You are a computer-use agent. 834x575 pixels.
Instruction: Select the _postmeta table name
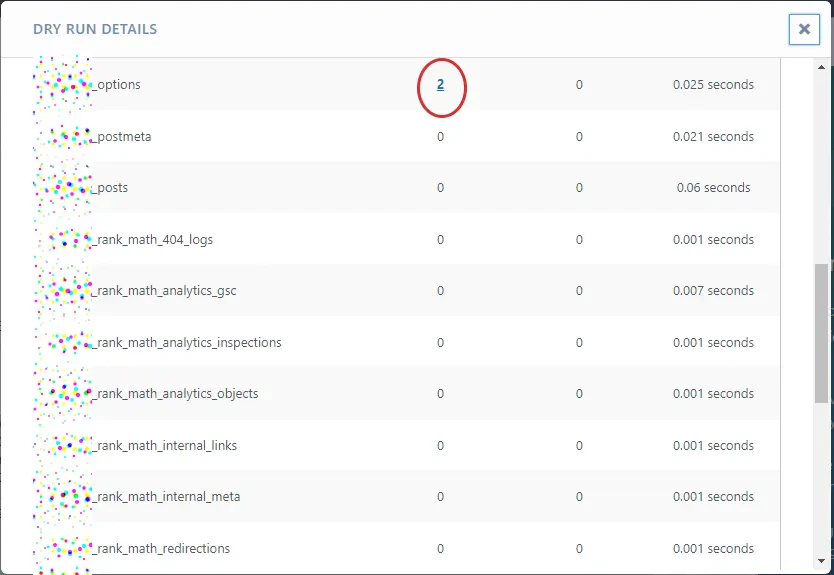tap(122, 137)
